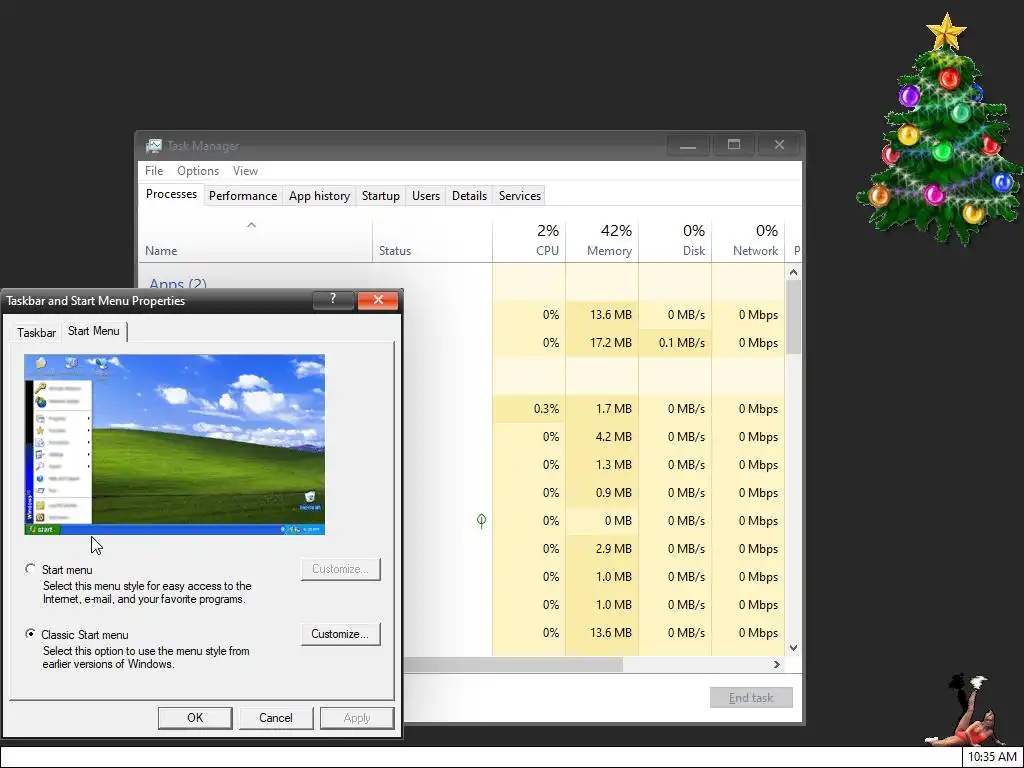The height and width of the screenshot is (768, 1024).
Task: Click the horizontal scrollbar thumb in Task Manager
Action: click(x=513, y=664)
